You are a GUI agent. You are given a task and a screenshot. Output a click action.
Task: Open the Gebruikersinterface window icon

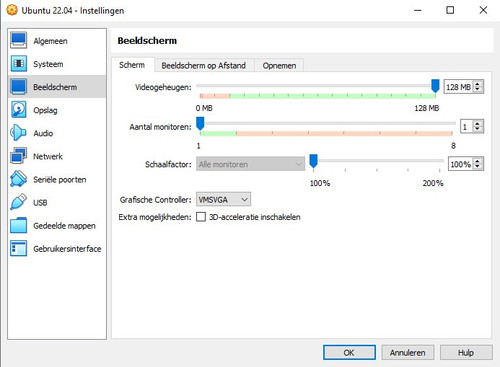point(18,248)
